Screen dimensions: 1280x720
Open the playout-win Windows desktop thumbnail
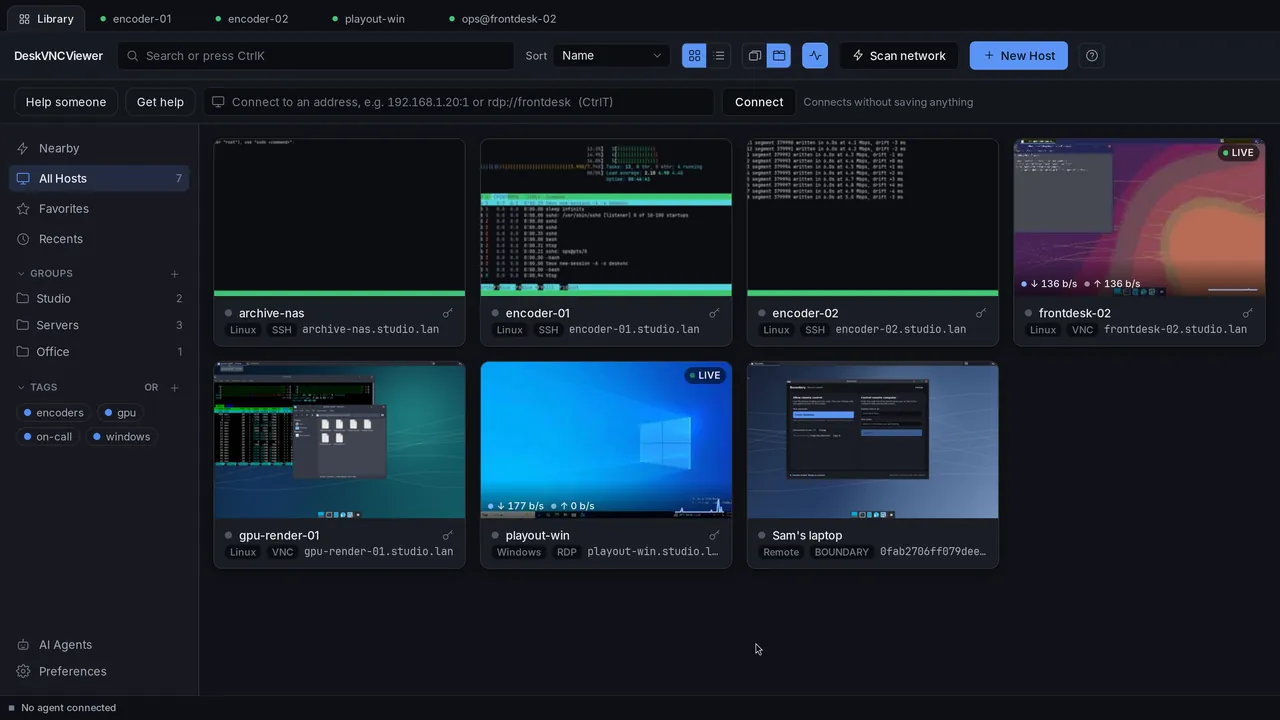606,440
